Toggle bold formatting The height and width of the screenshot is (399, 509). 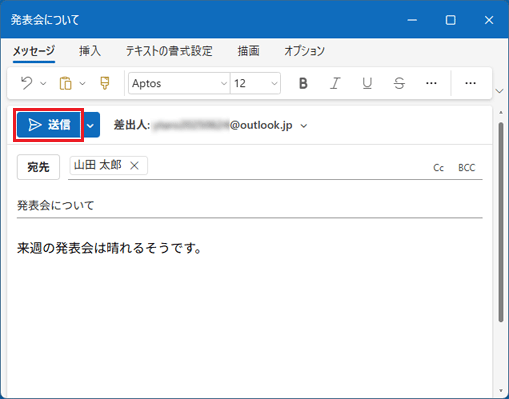pyautogui.click(x=303, y=83)
